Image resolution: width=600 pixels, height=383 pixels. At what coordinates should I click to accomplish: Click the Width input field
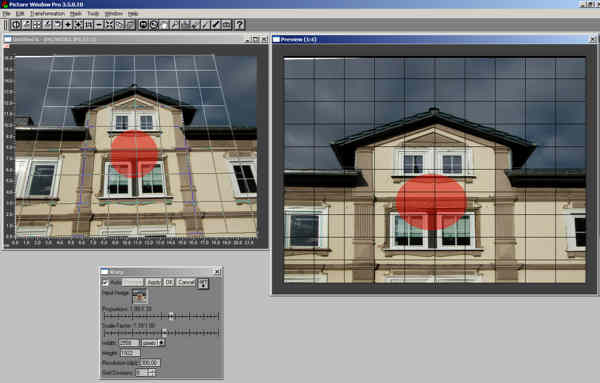point(129,343)
